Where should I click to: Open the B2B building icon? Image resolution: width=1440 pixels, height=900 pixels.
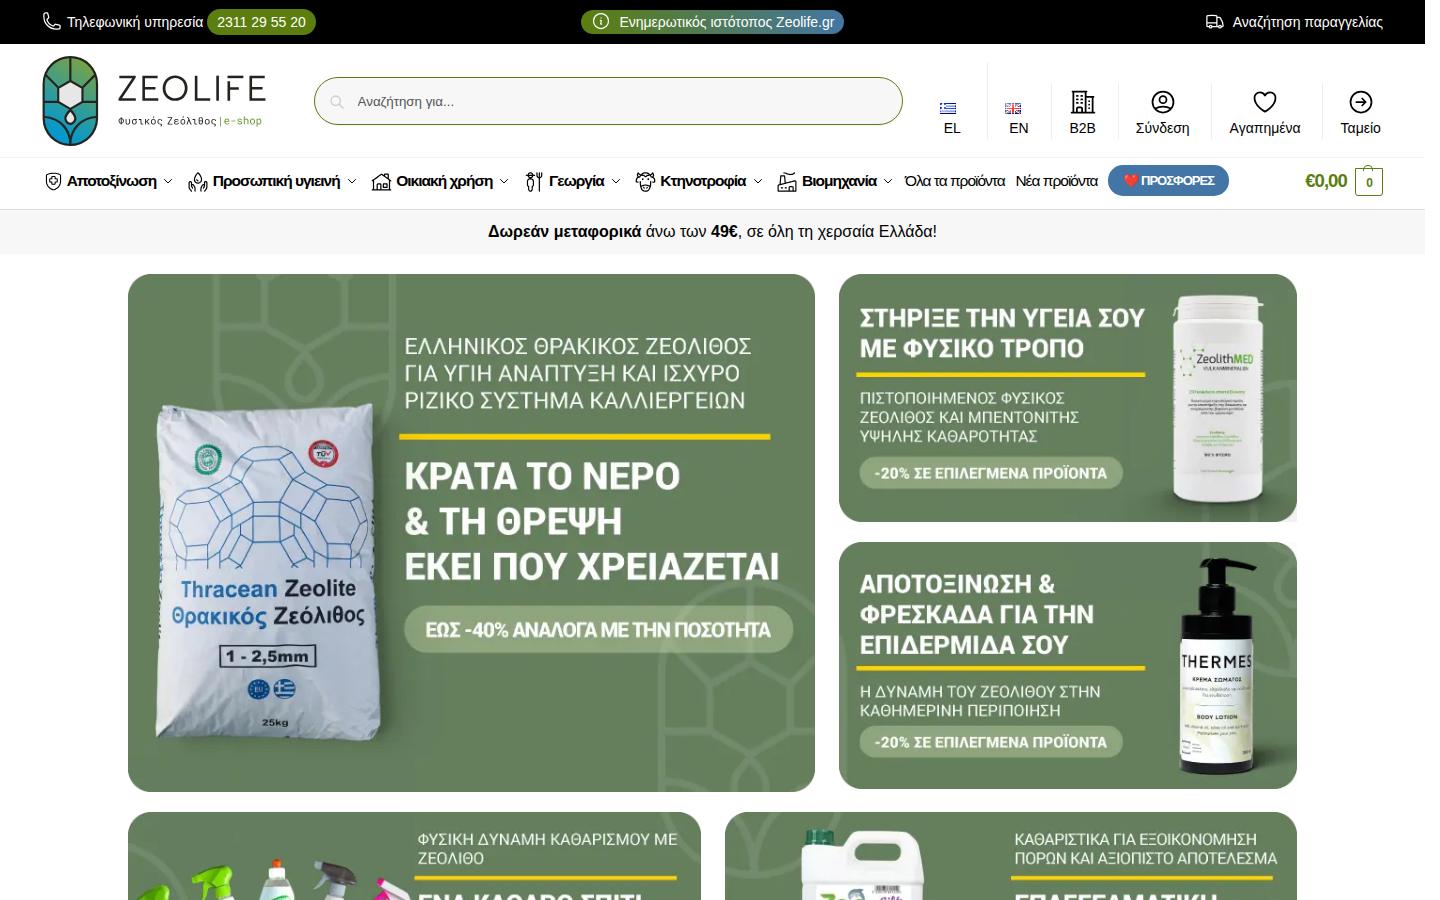[x=1082, y=102]
